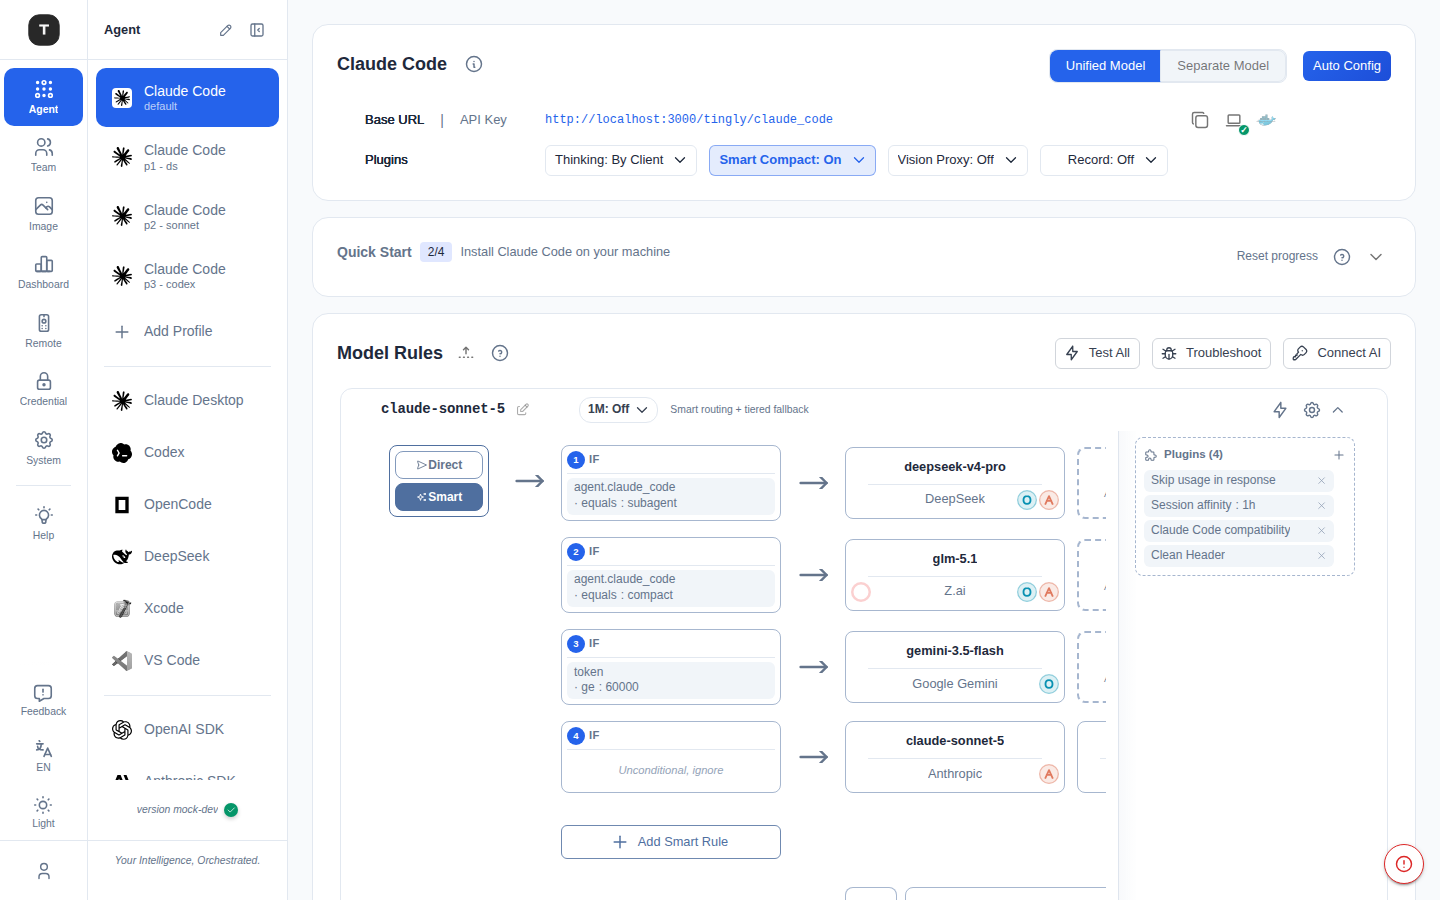Switch to the API Key tab

(483, 120)
